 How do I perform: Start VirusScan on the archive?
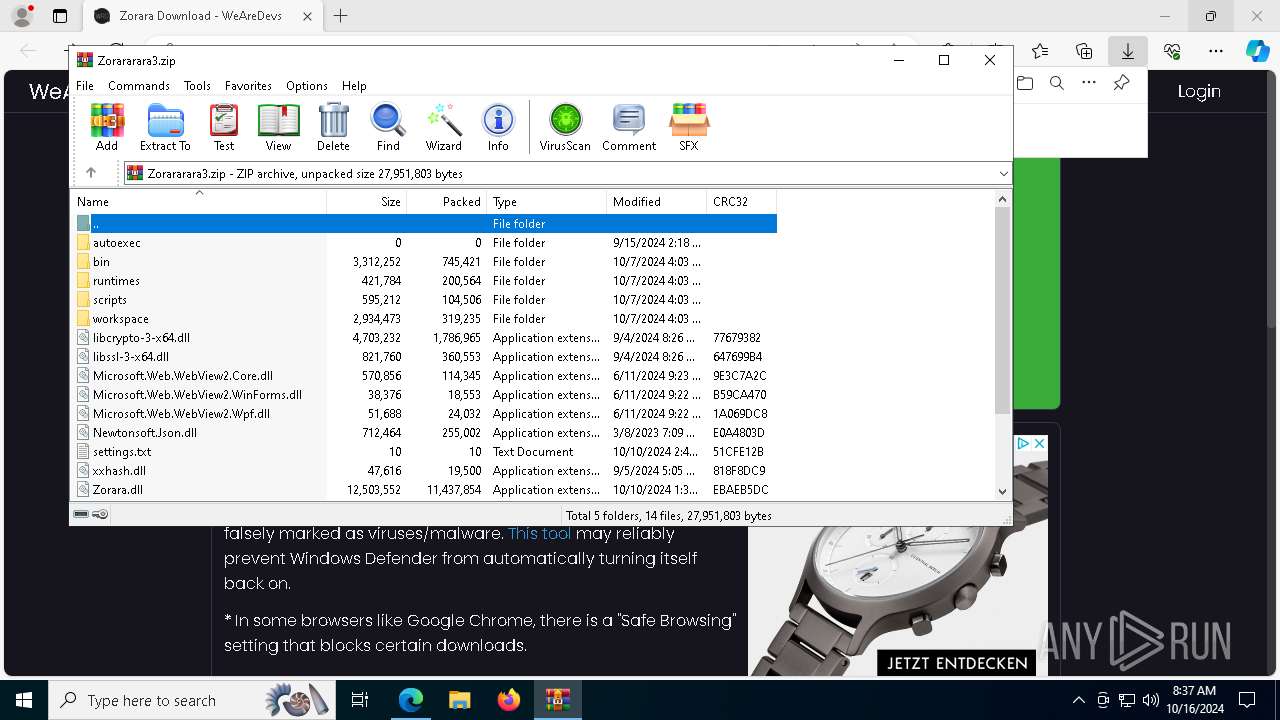coord(565,127)
